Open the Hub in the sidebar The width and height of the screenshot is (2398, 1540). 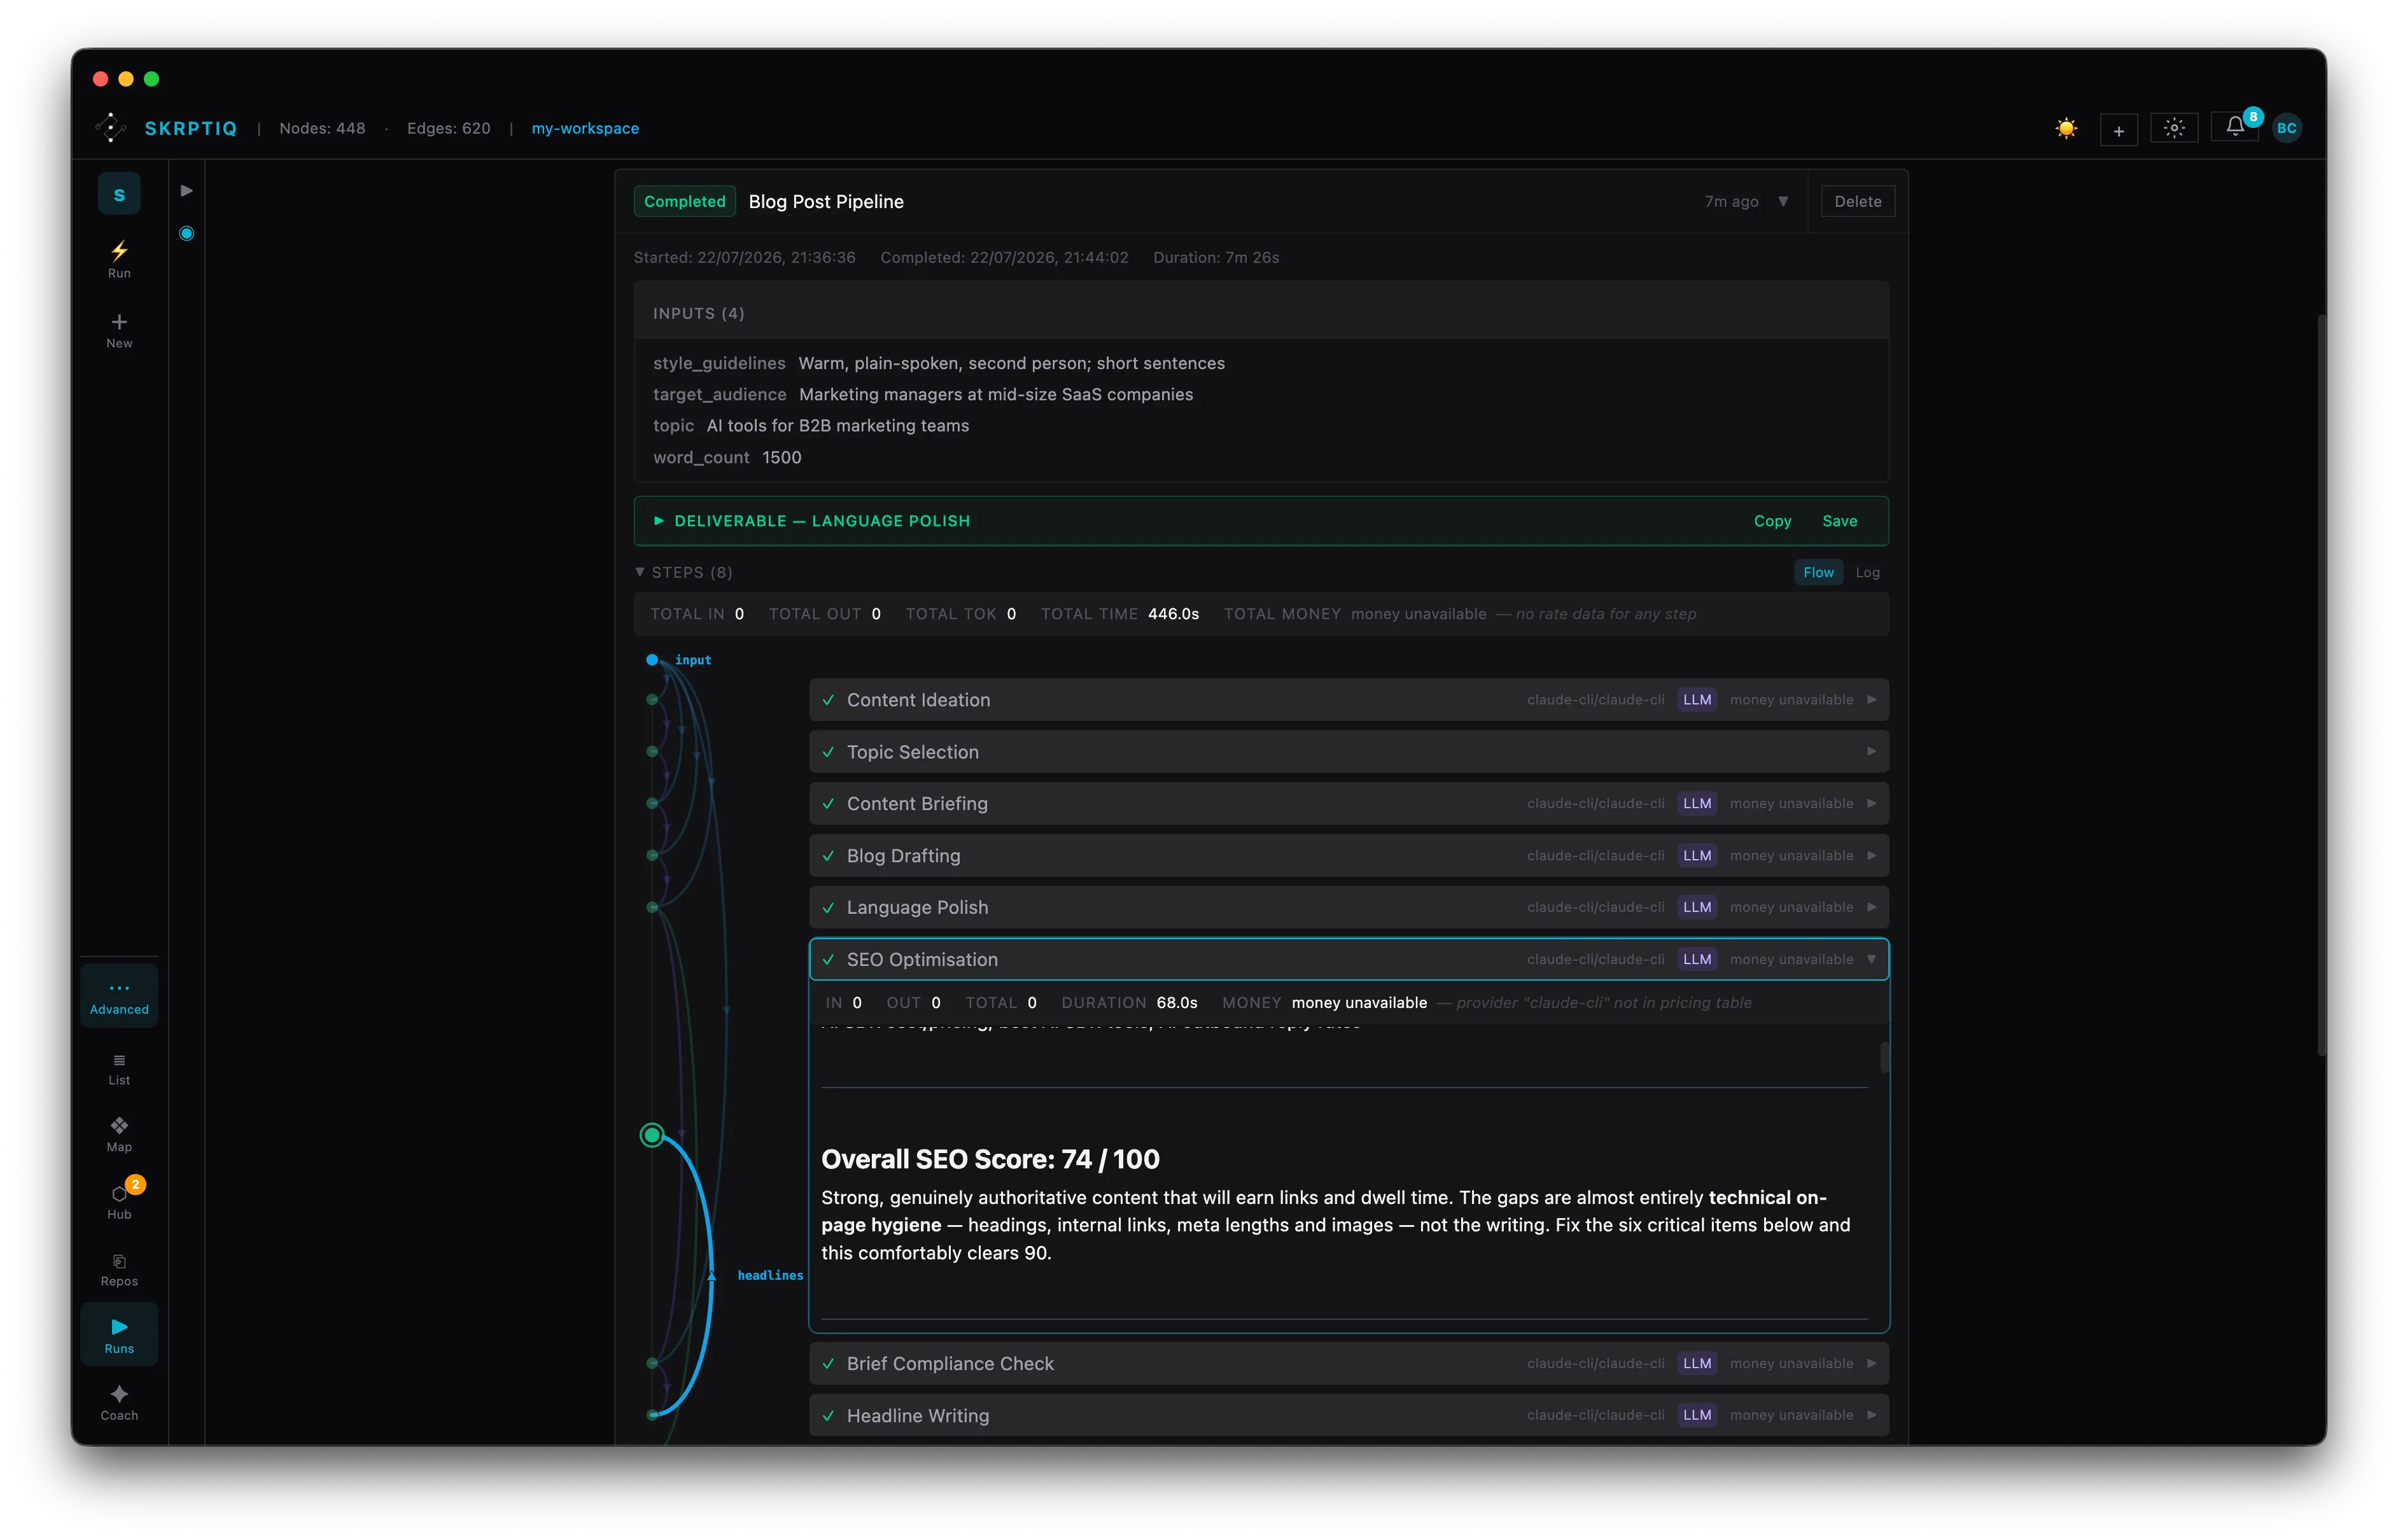click(x=119, y=1201)
